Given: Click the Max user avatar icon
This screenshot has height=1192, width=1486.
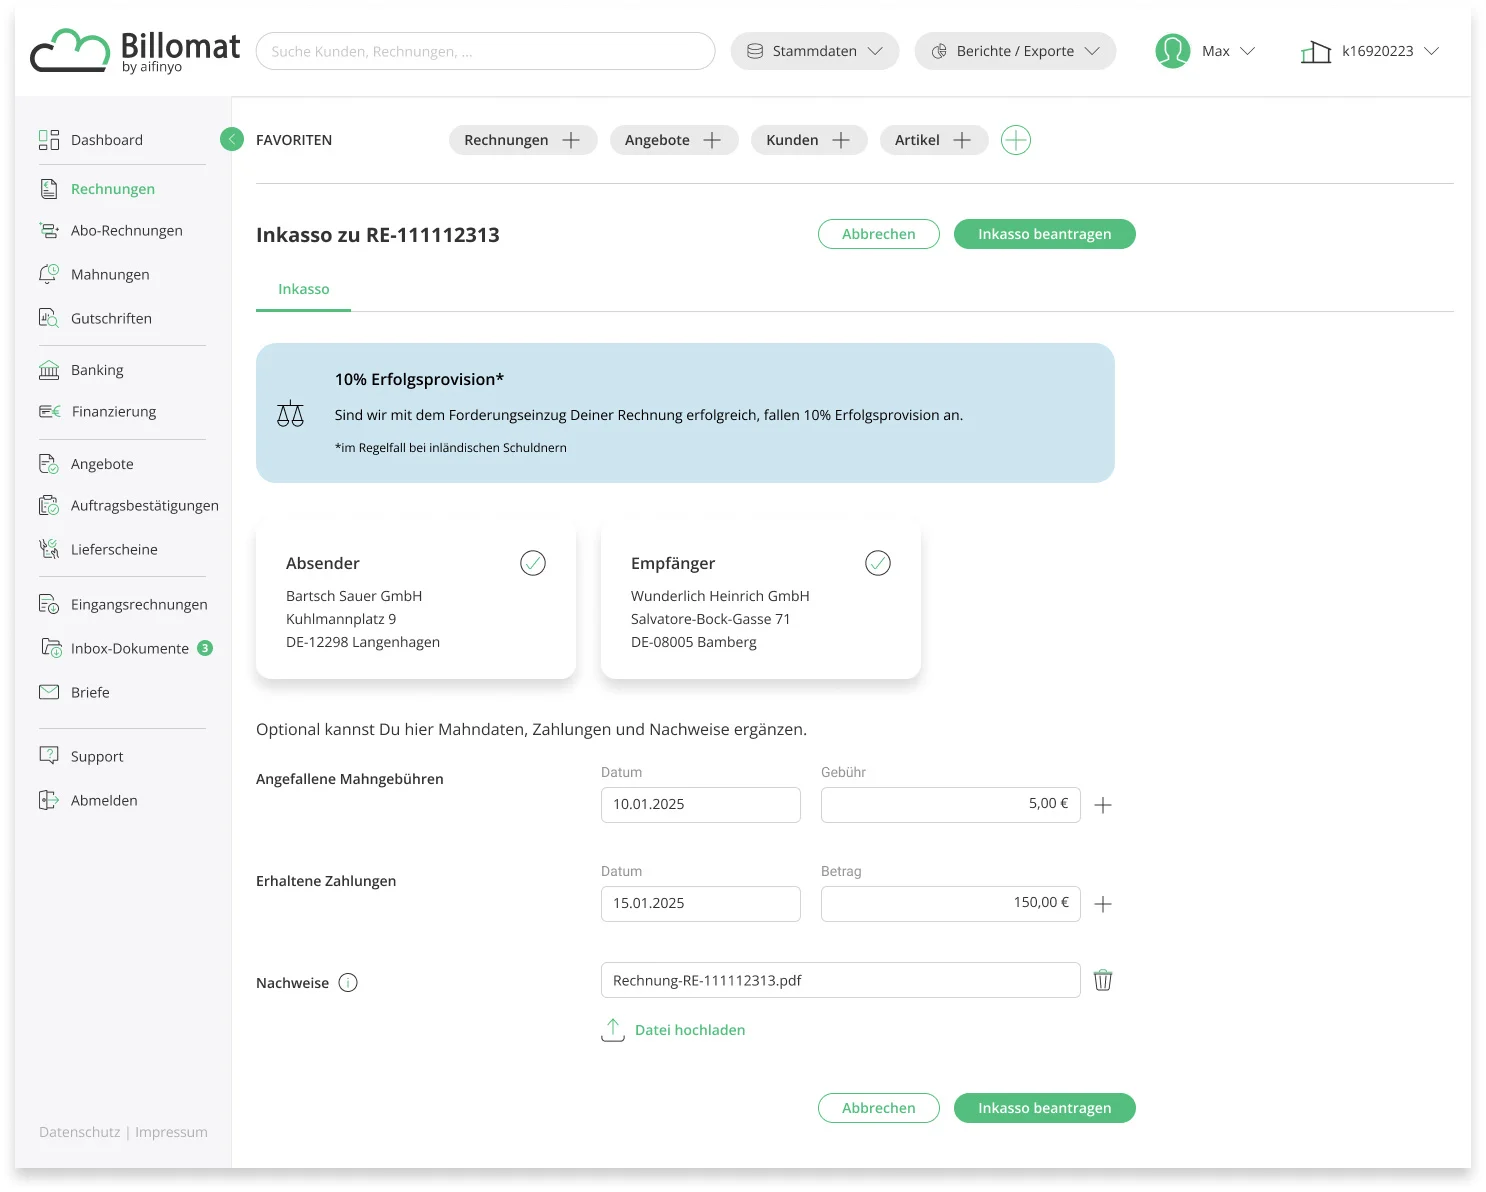Looking at the screenshot, I should [1172, 51].
